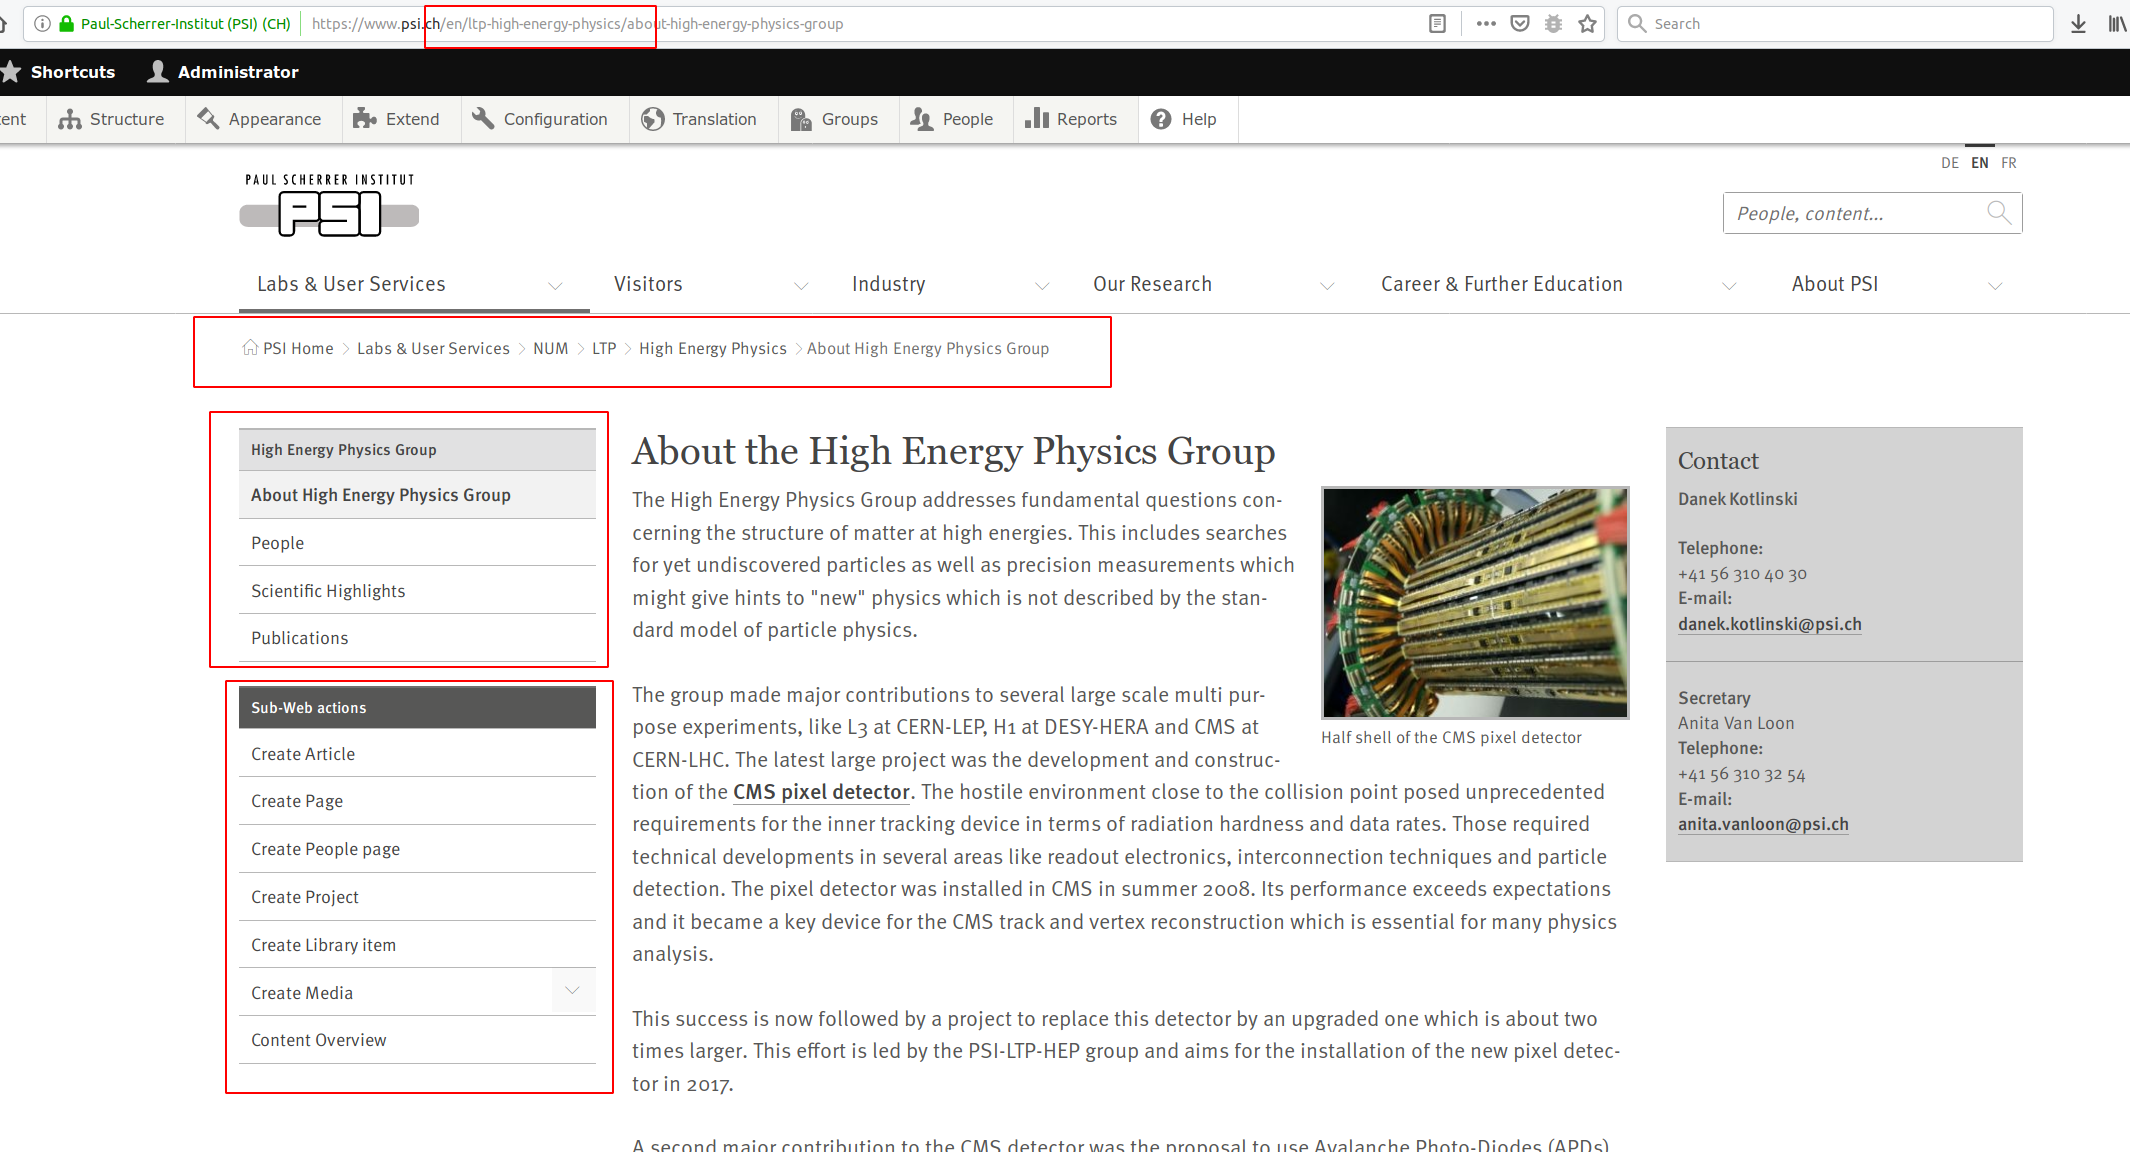
Task: Expand the Visitors menu chevron
Action: tap(801, 286)
